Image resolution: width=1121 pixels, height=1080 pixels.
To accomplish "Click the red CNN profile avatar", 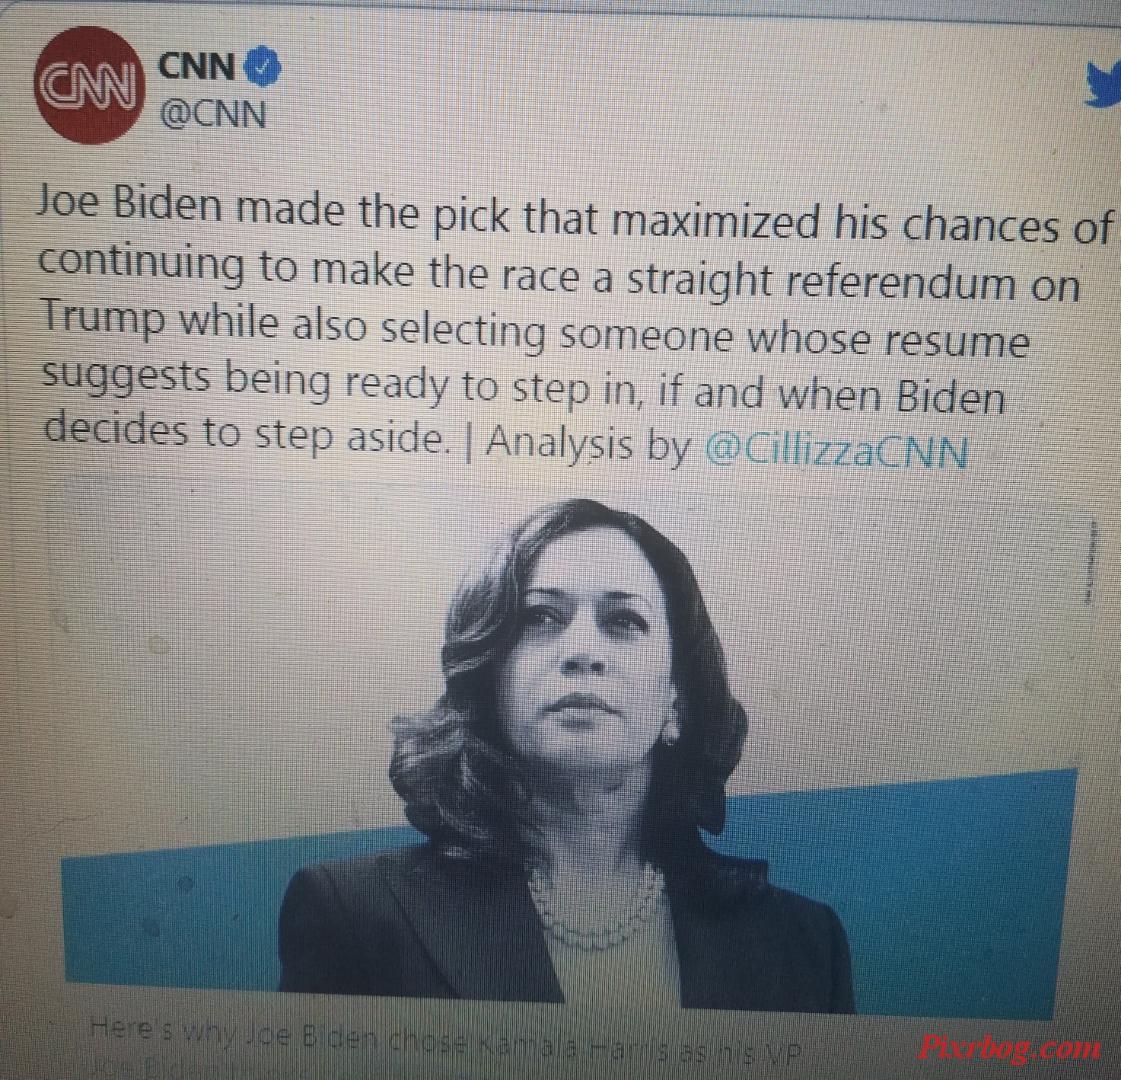I will pyautogui.click(x=89, y=85).
